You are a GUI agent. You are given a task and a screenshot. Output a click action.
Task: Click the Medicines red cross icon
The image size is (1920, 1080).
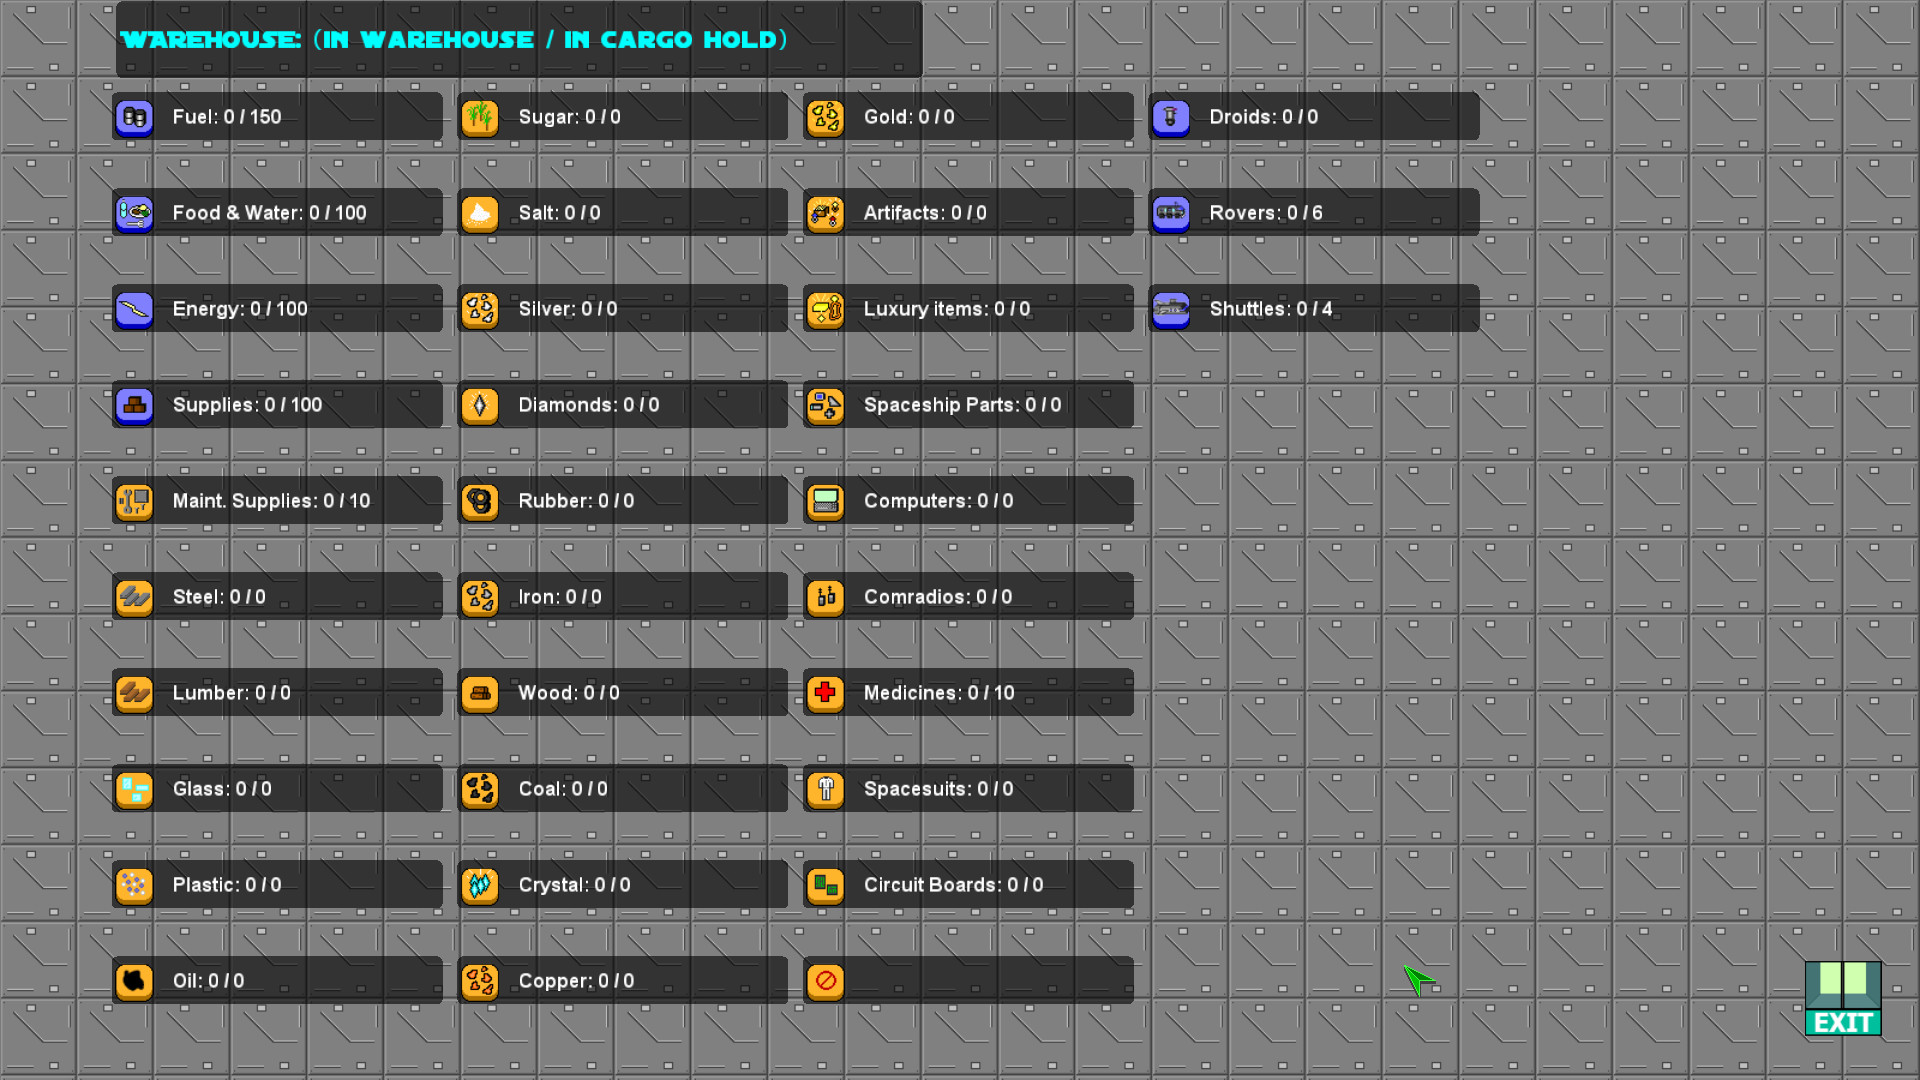(825, 693)
